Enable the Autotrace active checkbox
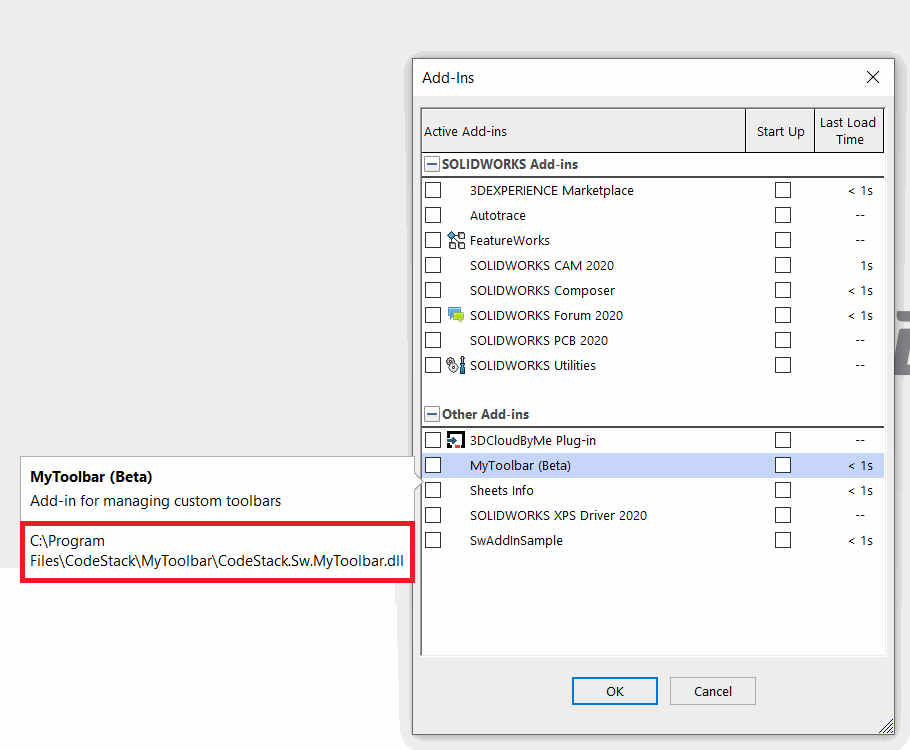 (x=433, y=215)
